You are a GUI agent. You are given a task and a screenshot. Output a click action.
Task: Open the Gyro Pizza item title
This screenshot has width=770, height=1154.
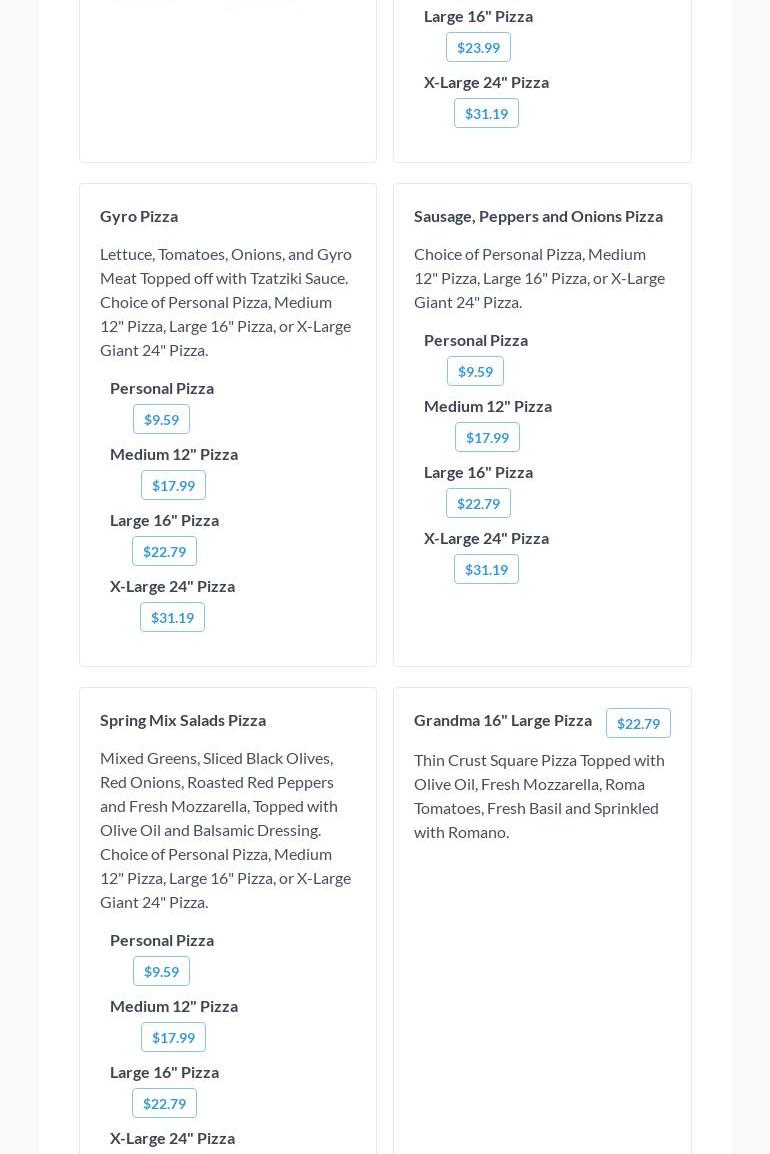pos(139,216)
